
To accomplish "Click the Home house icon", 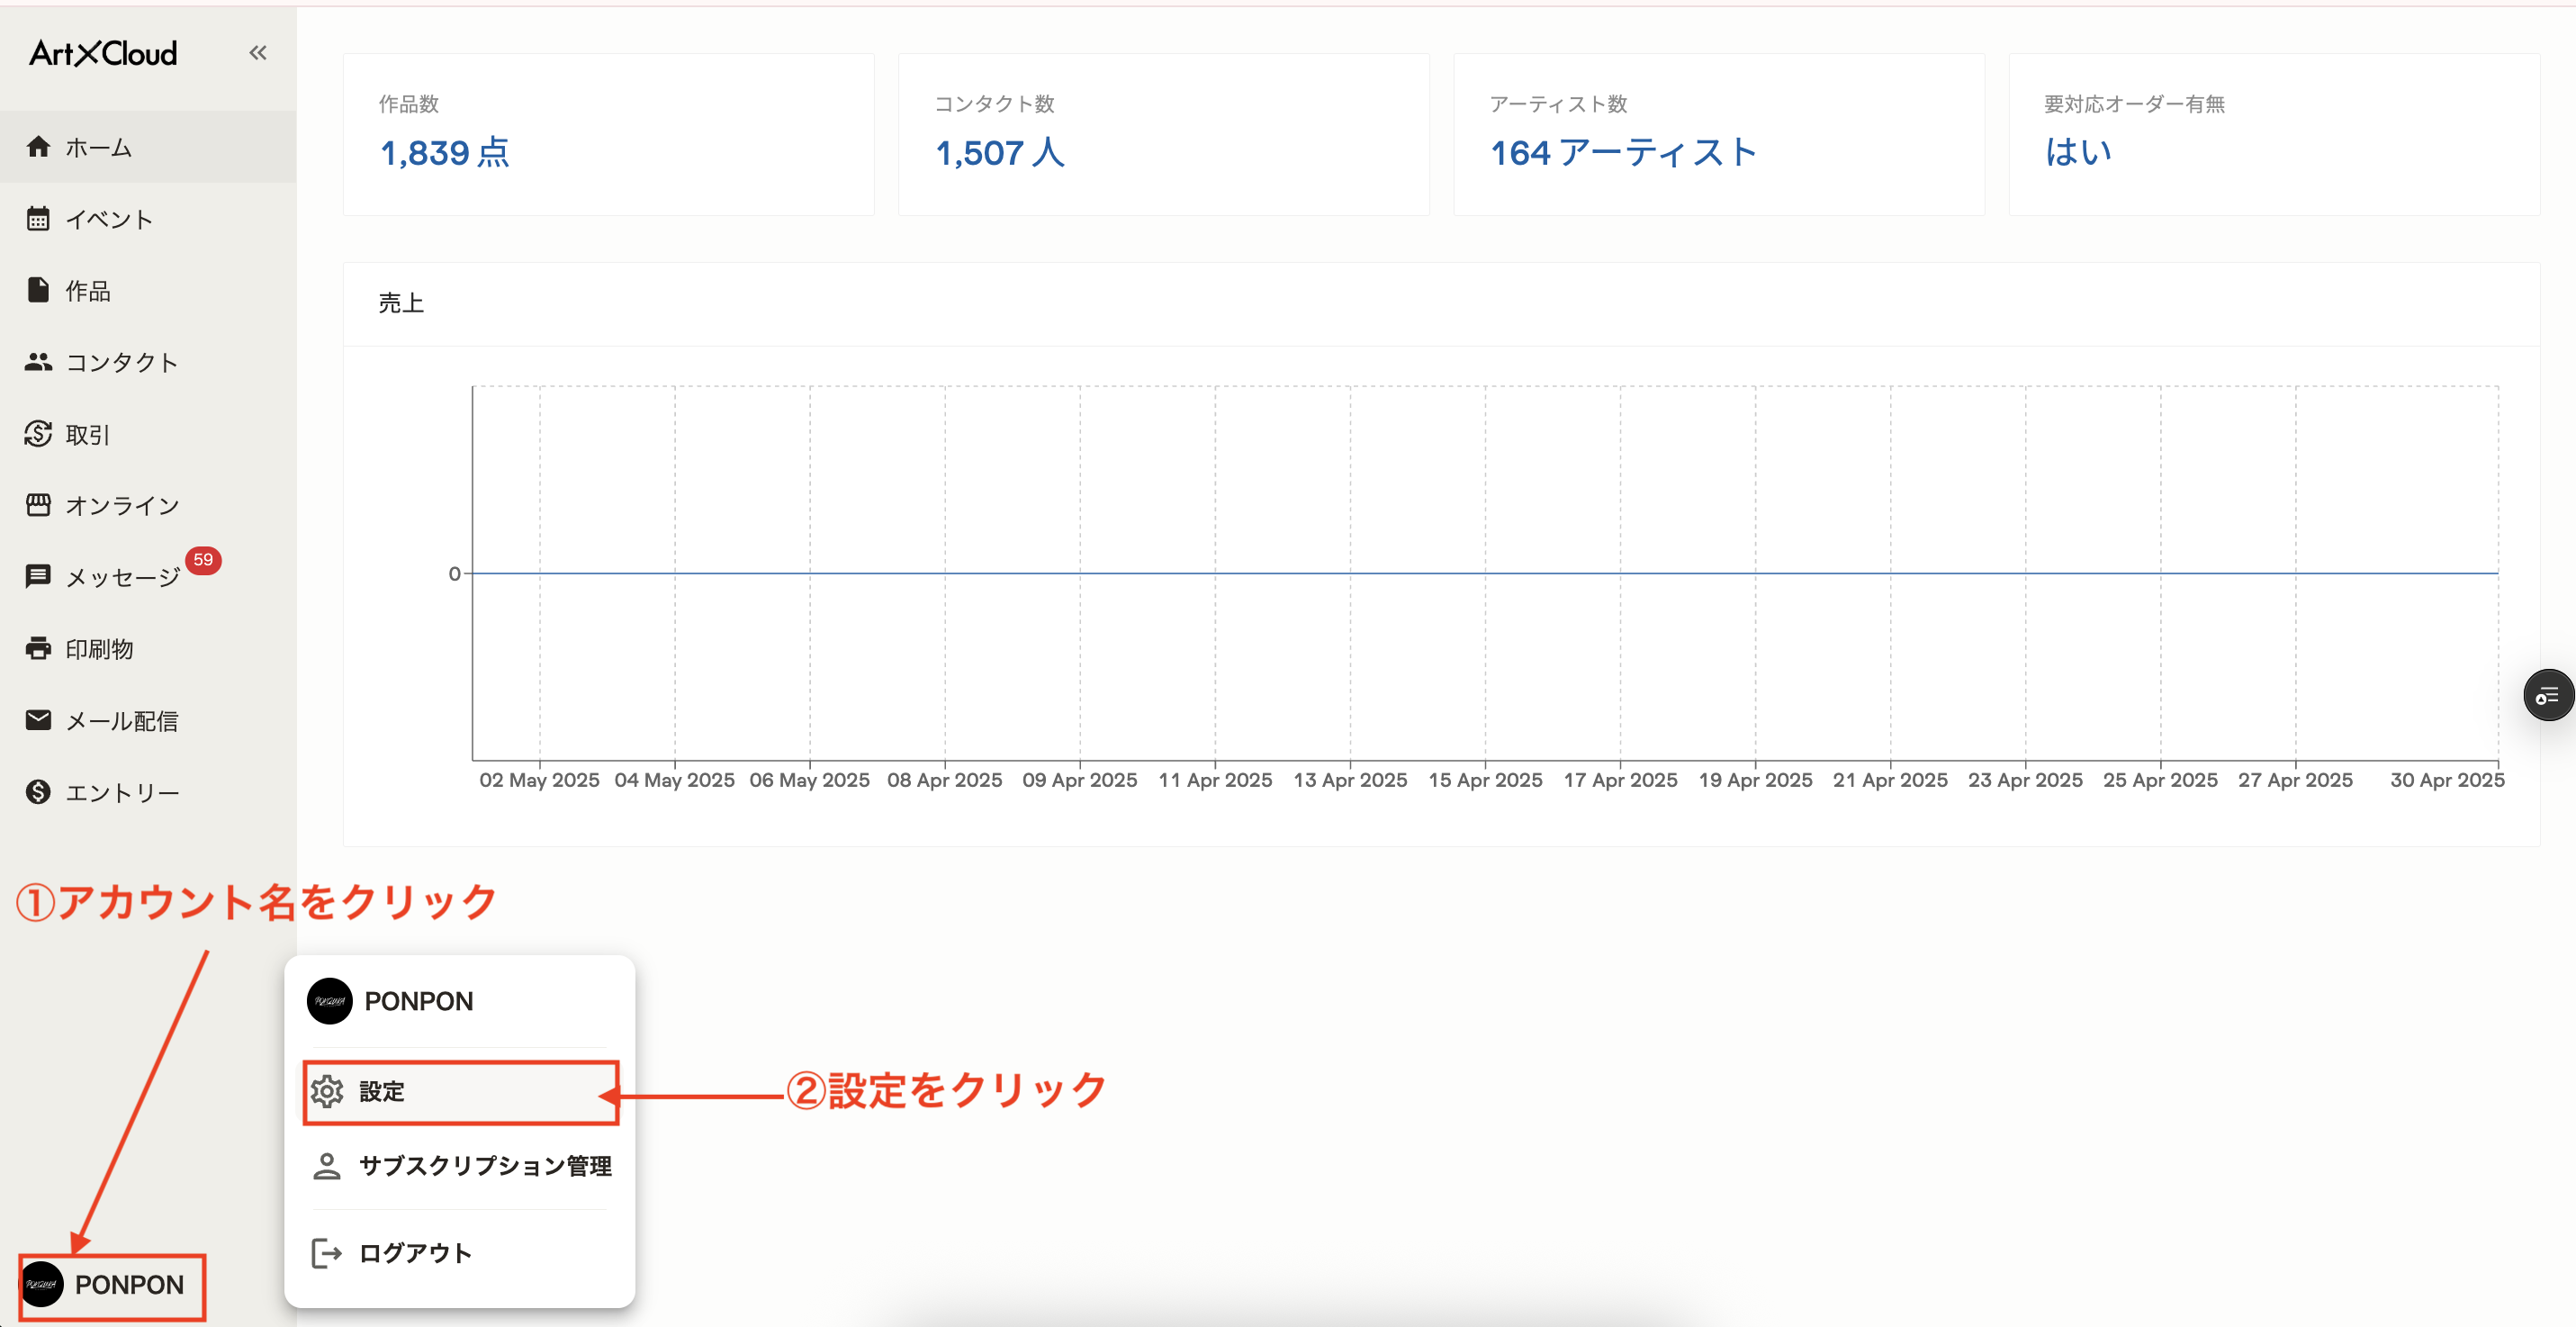I will tap(38, 147).
